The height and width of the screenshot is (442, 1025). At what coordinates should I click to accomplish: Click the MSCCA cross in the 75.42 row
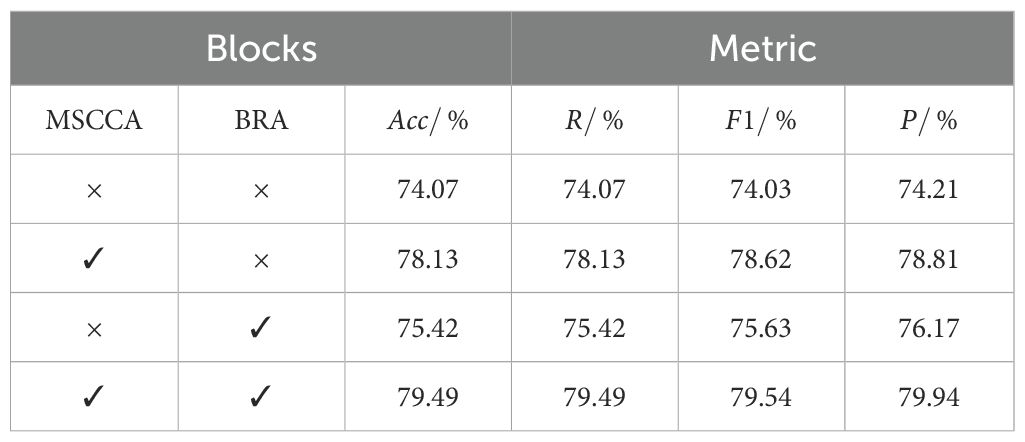click(x=94, y=329)
